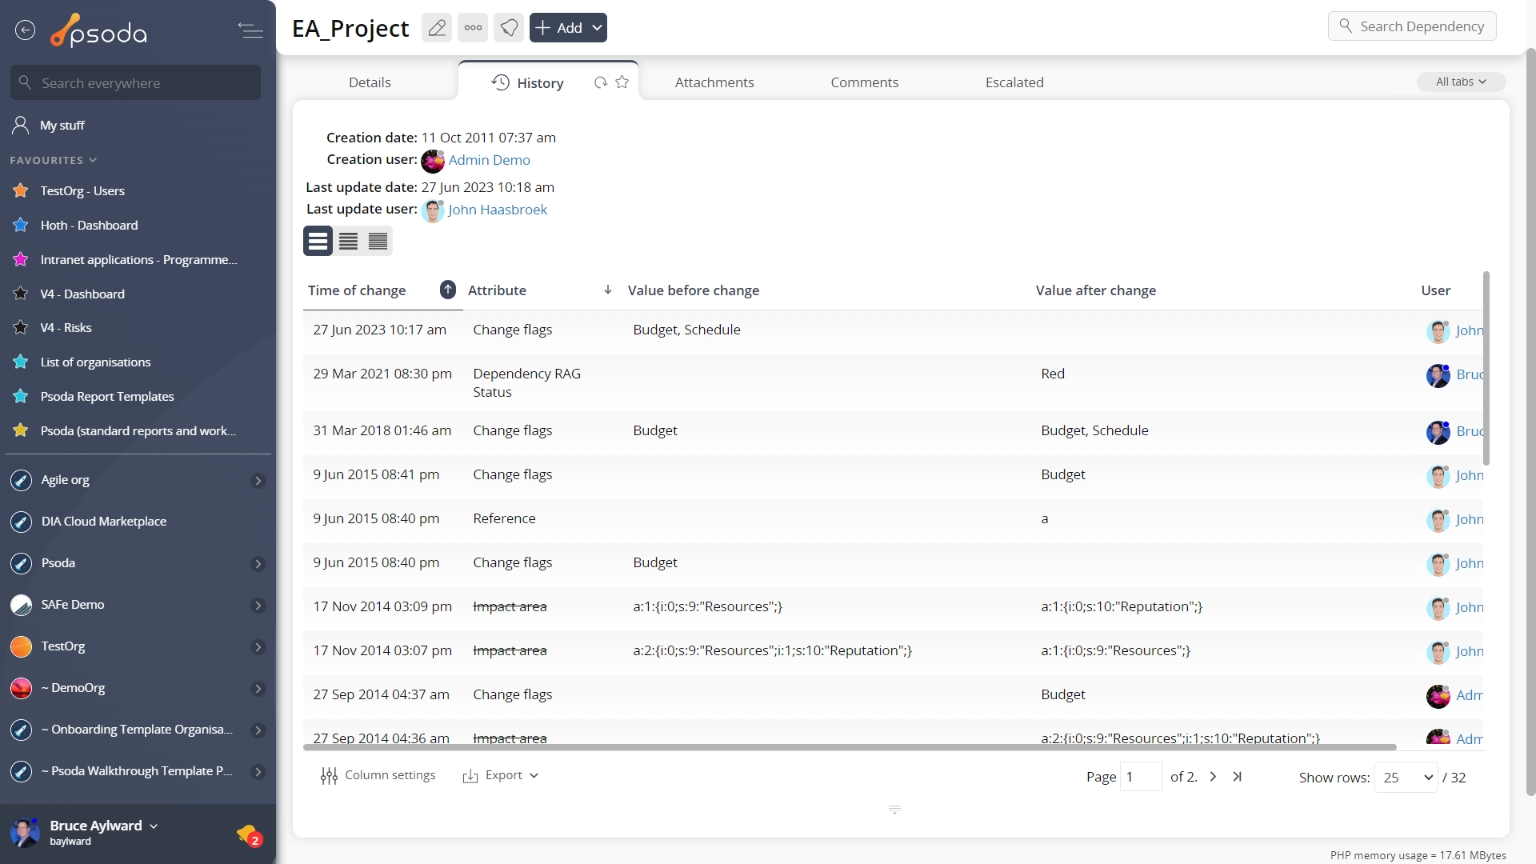Open My stuff
This screenshot has width=1536, height=864.
[62, 125]
